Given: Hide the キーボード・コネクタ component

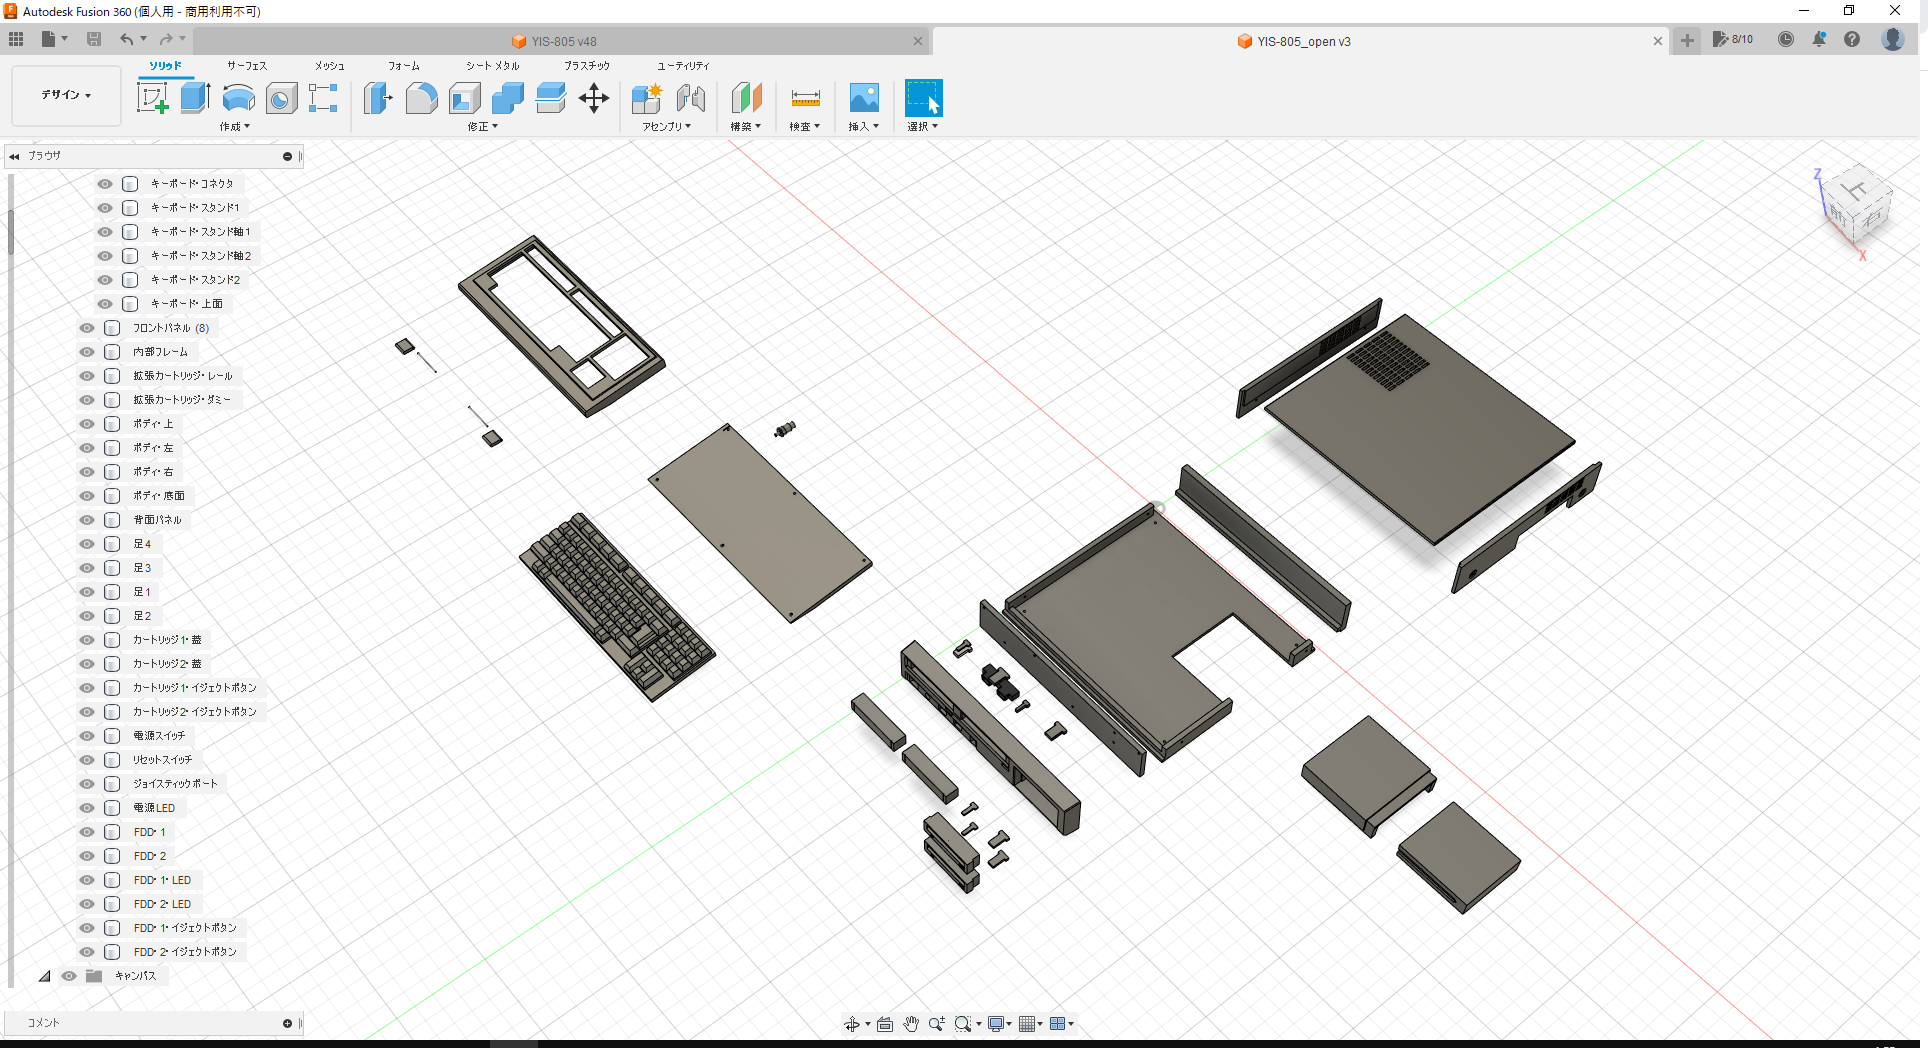Looking at the screenshot, I should click(104, 183).
